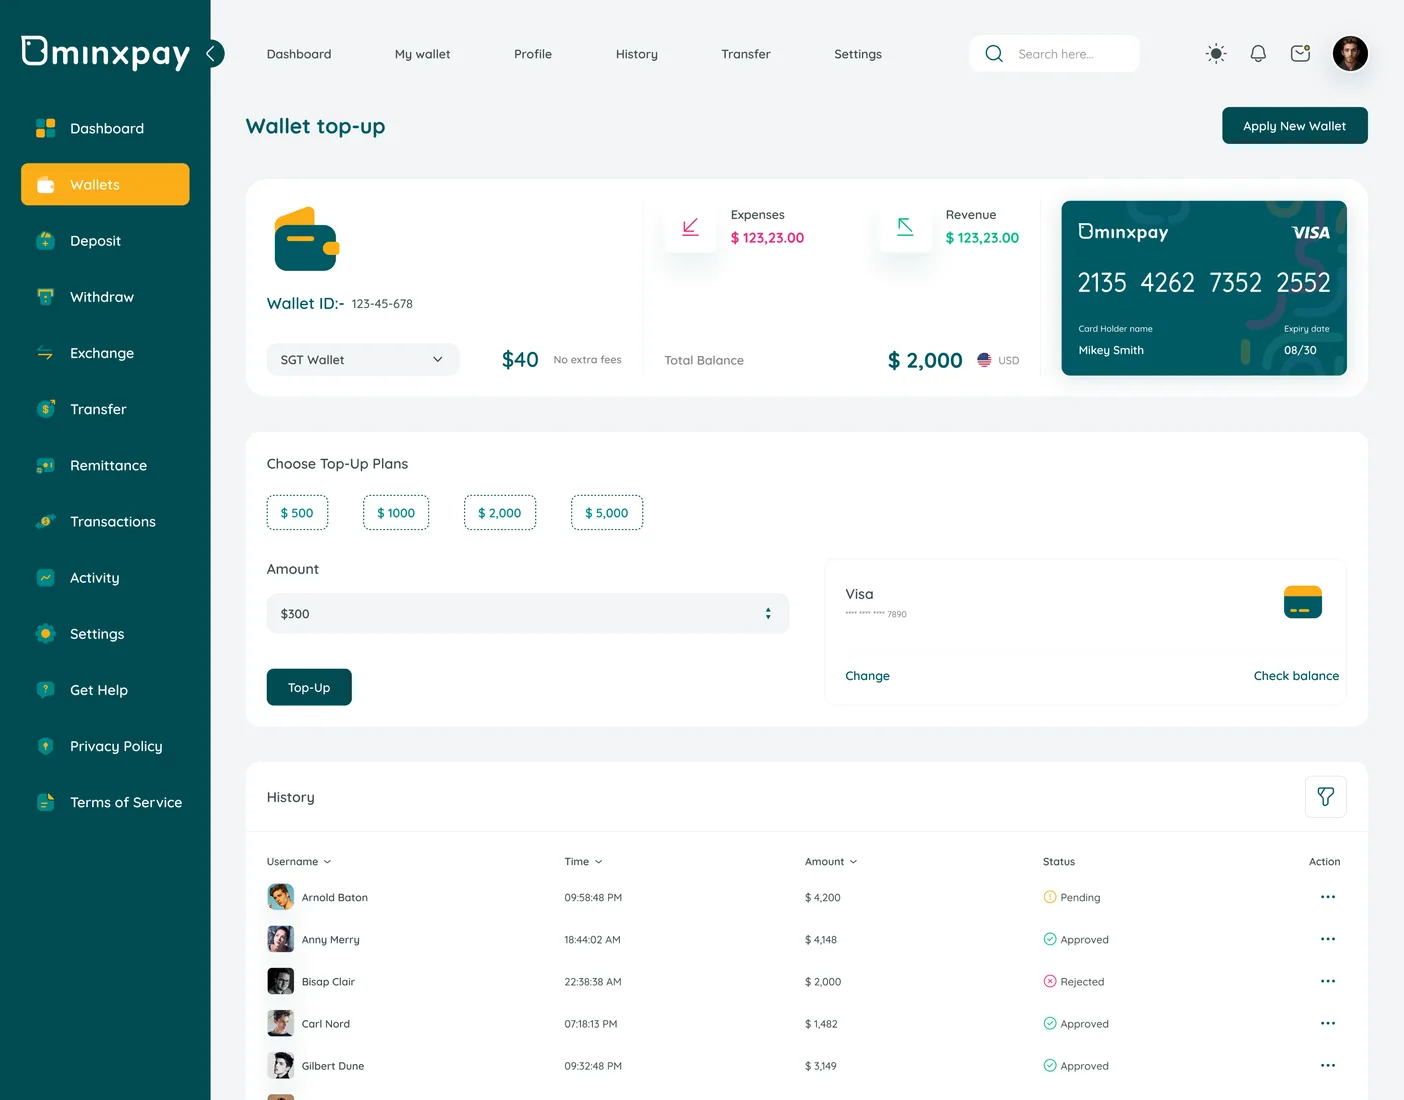Go to Transfer in top navigation
Screen dimensions: 1404x1100
tap(746, 54)
